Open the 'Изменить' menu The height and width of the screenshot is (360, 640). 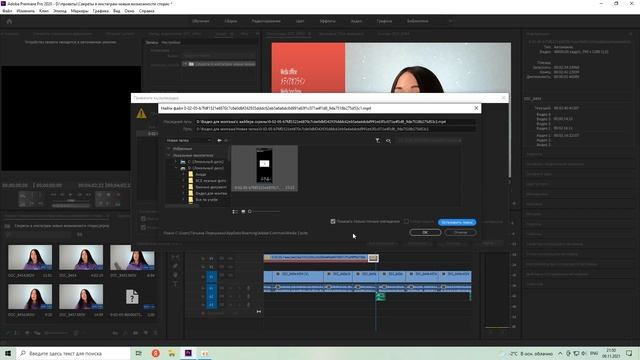click(x=25, y=11)
